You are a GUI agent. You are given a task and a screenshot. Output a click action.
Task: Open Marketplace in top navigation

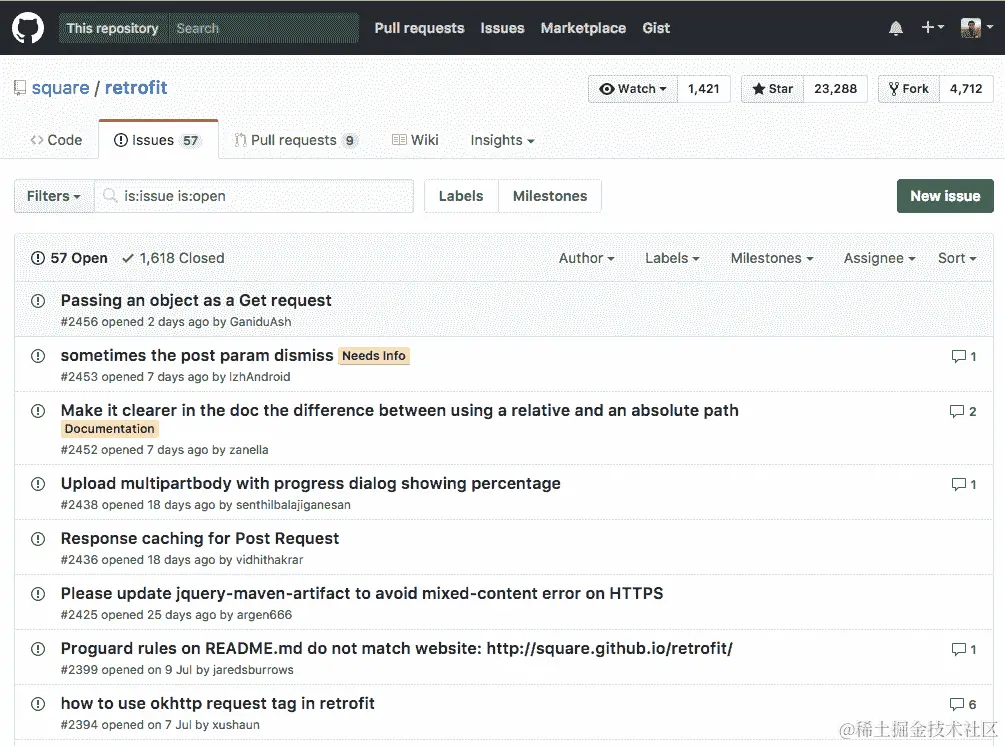click(x=583, y=28)
